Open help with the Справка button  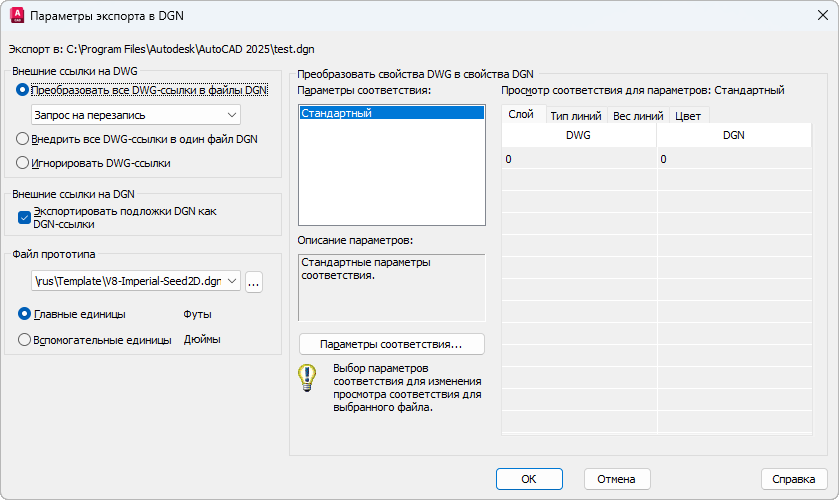[x=793, y=479]
